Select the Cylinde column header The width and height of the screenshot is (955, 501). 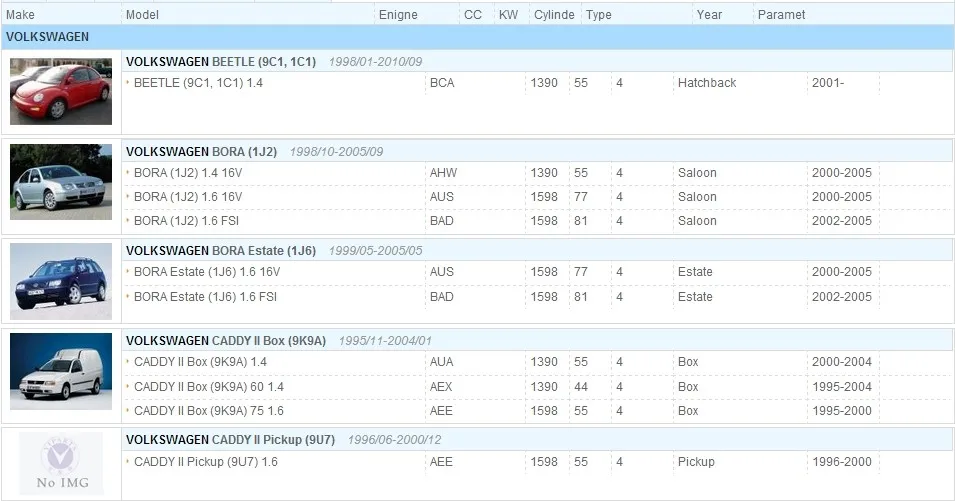tap(554, 15)
